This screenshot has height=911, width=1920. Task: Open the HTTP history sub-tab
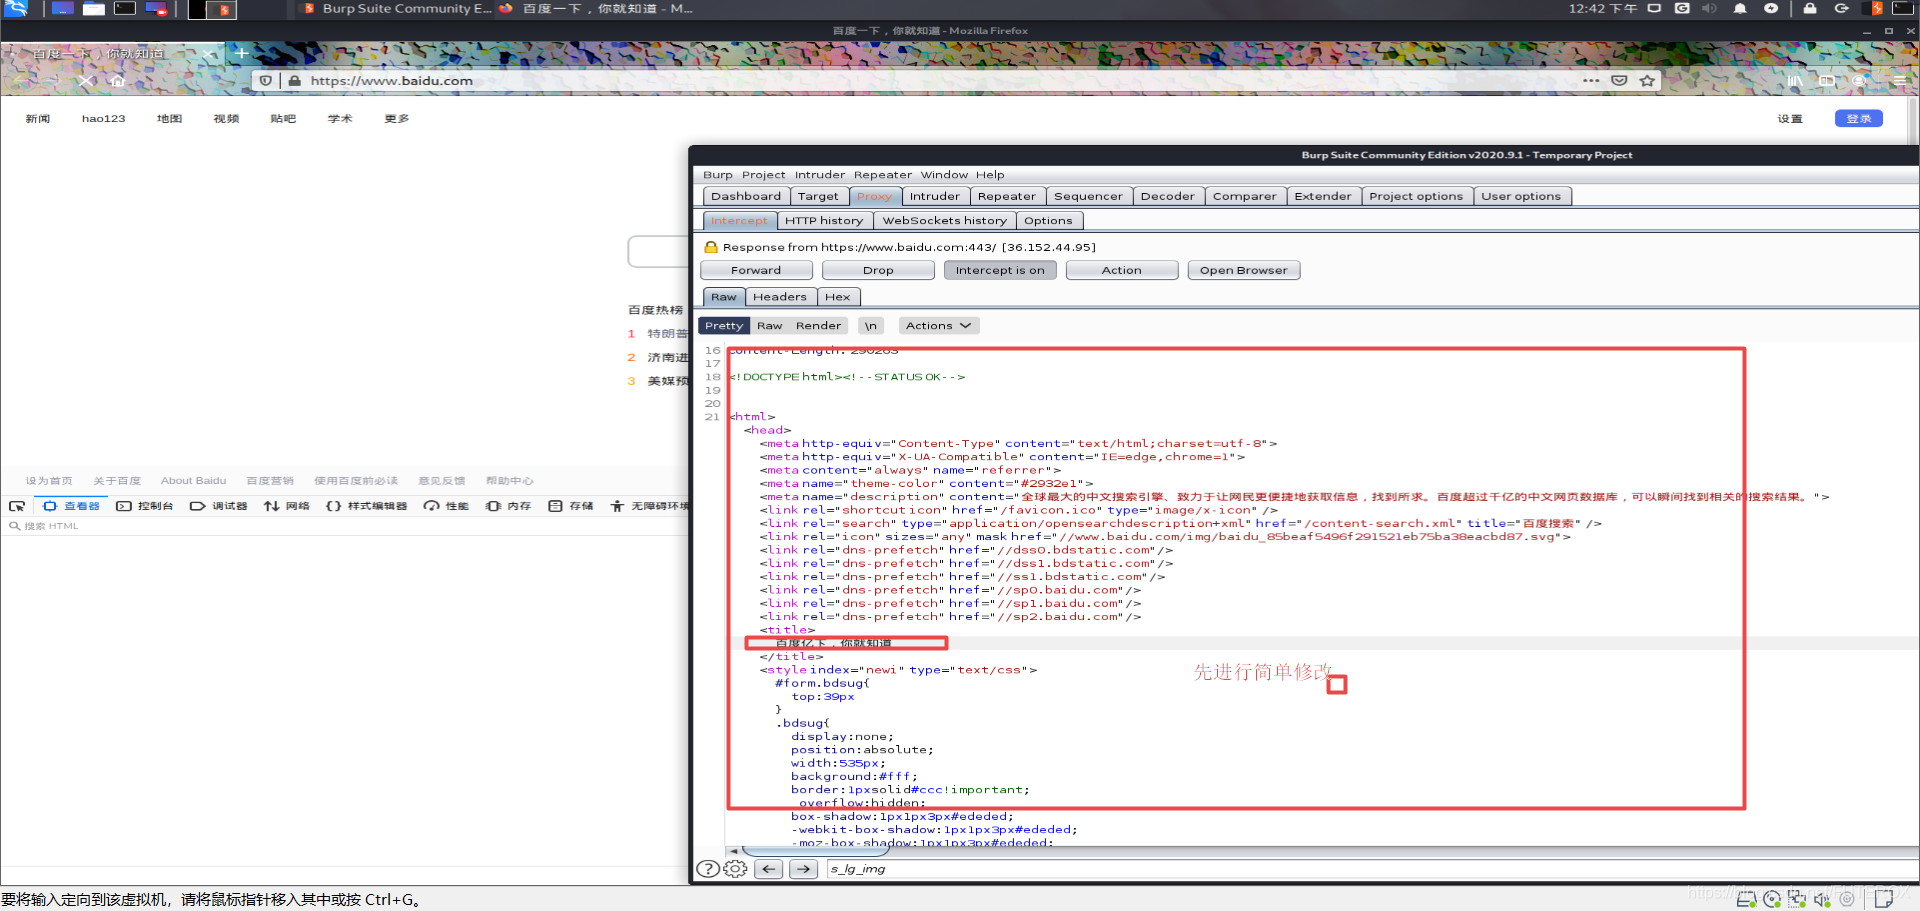[824, 221]
